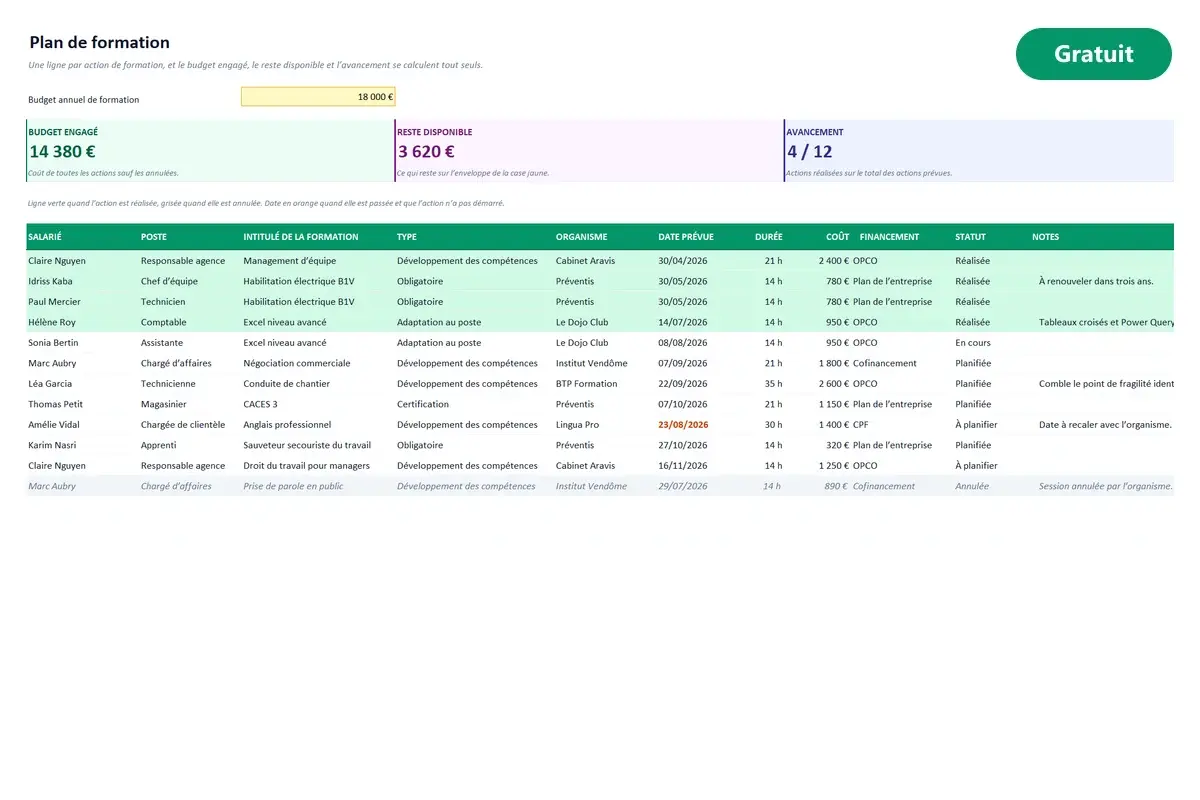Click the Karim Nasri cell
1200x800 pixels.
pos(52,445)
